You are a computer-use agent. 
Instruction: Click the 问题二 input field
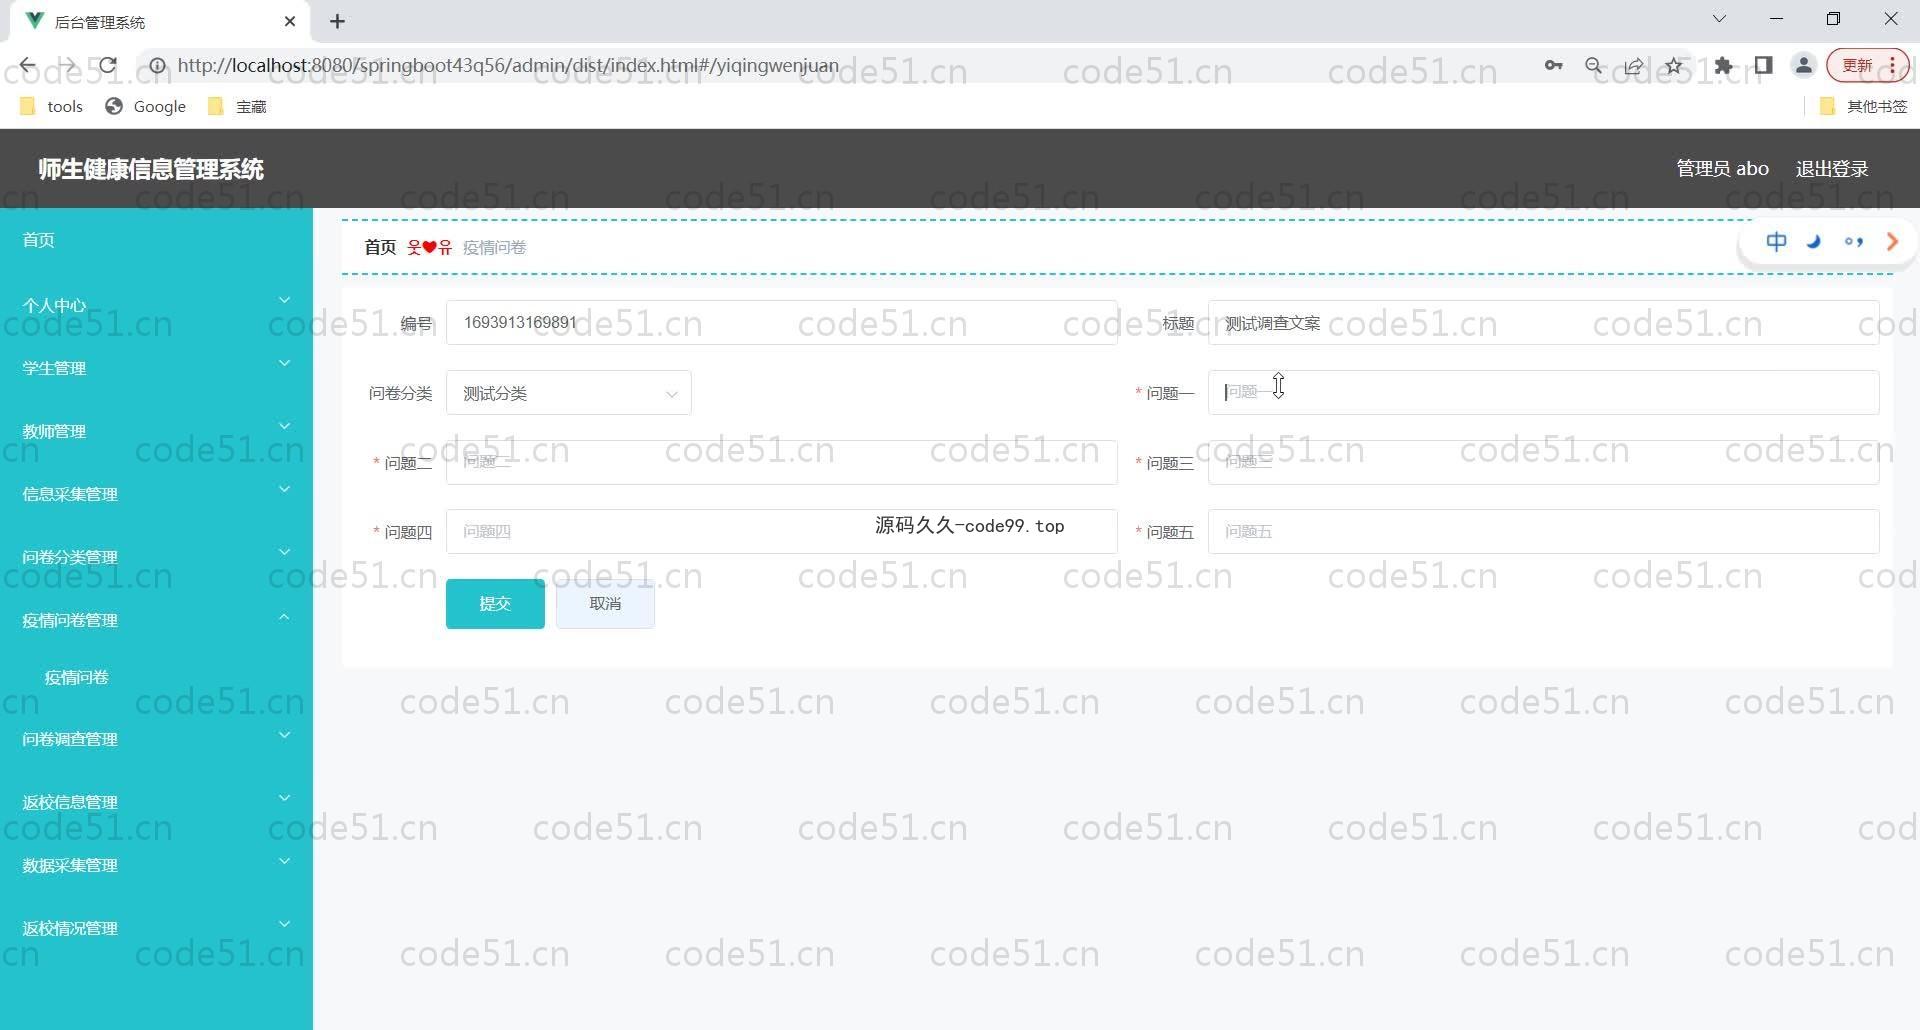pos(782,462)
